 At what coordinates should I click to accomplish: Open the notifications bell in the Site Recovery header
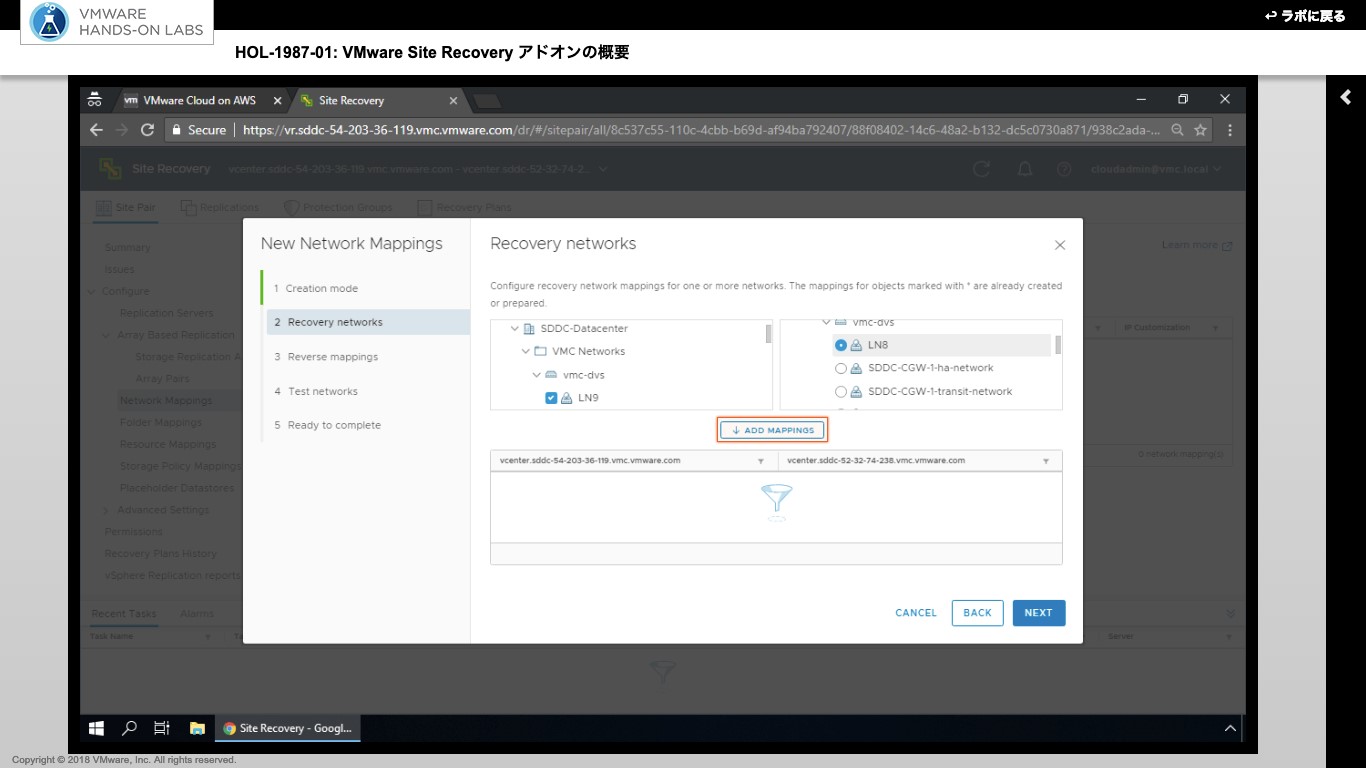[x=1025, y=169]
